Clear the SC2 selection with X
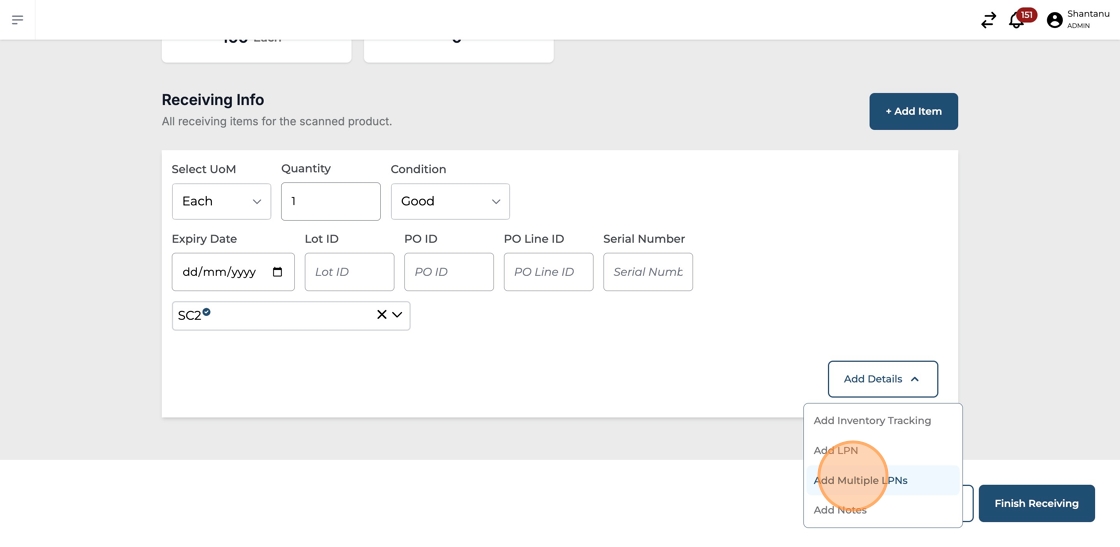 tap(381, 315)
